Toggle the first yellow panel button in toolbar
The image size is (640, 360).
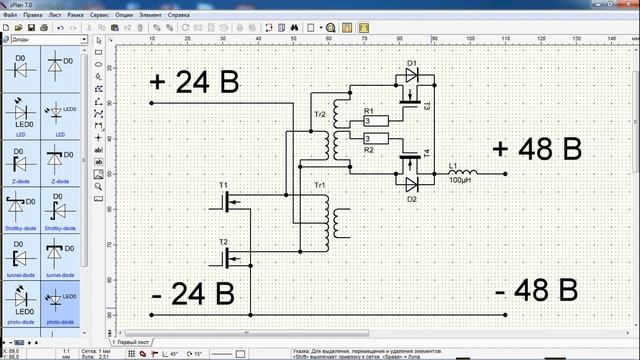point(347,28)
